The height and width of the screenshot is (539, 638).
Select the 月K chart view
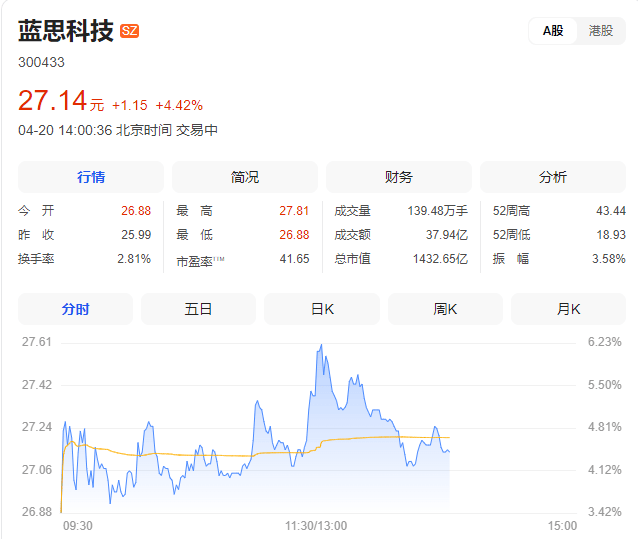(x=568, y=309)
